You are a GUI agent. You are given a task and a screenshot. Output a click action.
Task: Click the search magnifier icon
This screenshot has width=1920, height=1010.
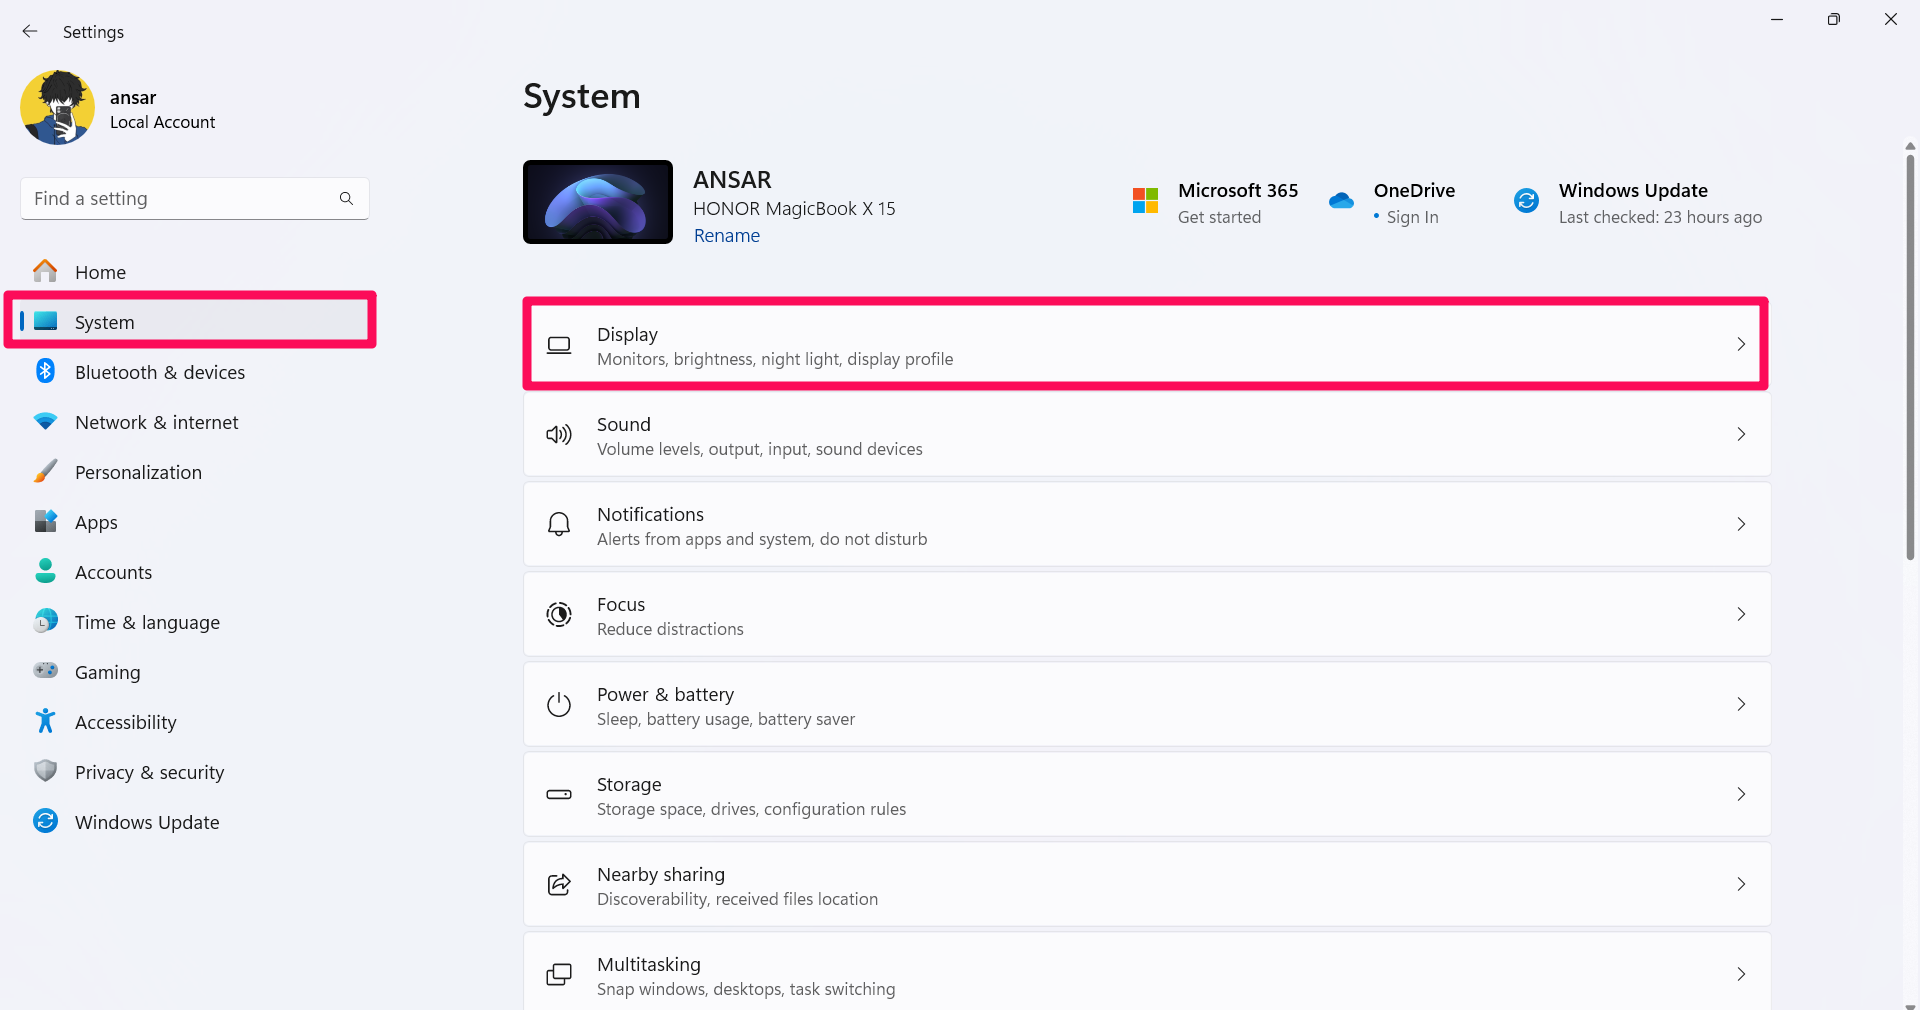coord(346,198)
